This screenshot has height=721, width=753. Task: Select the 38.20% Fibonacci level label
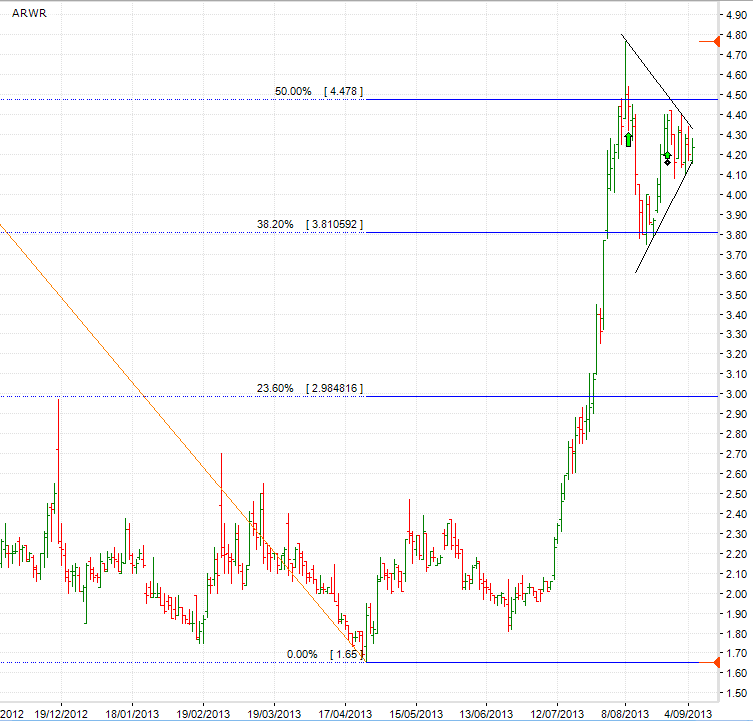pyautogui.click(x=275, y=224)
